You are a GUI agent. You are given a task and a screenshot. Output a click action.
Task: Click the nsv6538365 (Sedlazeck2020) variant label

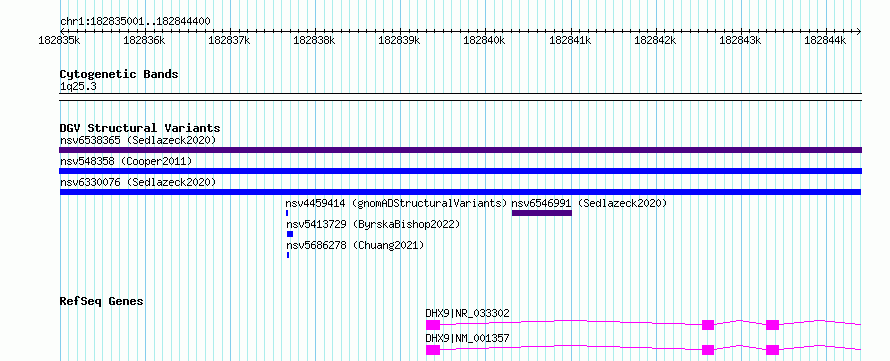138,140
